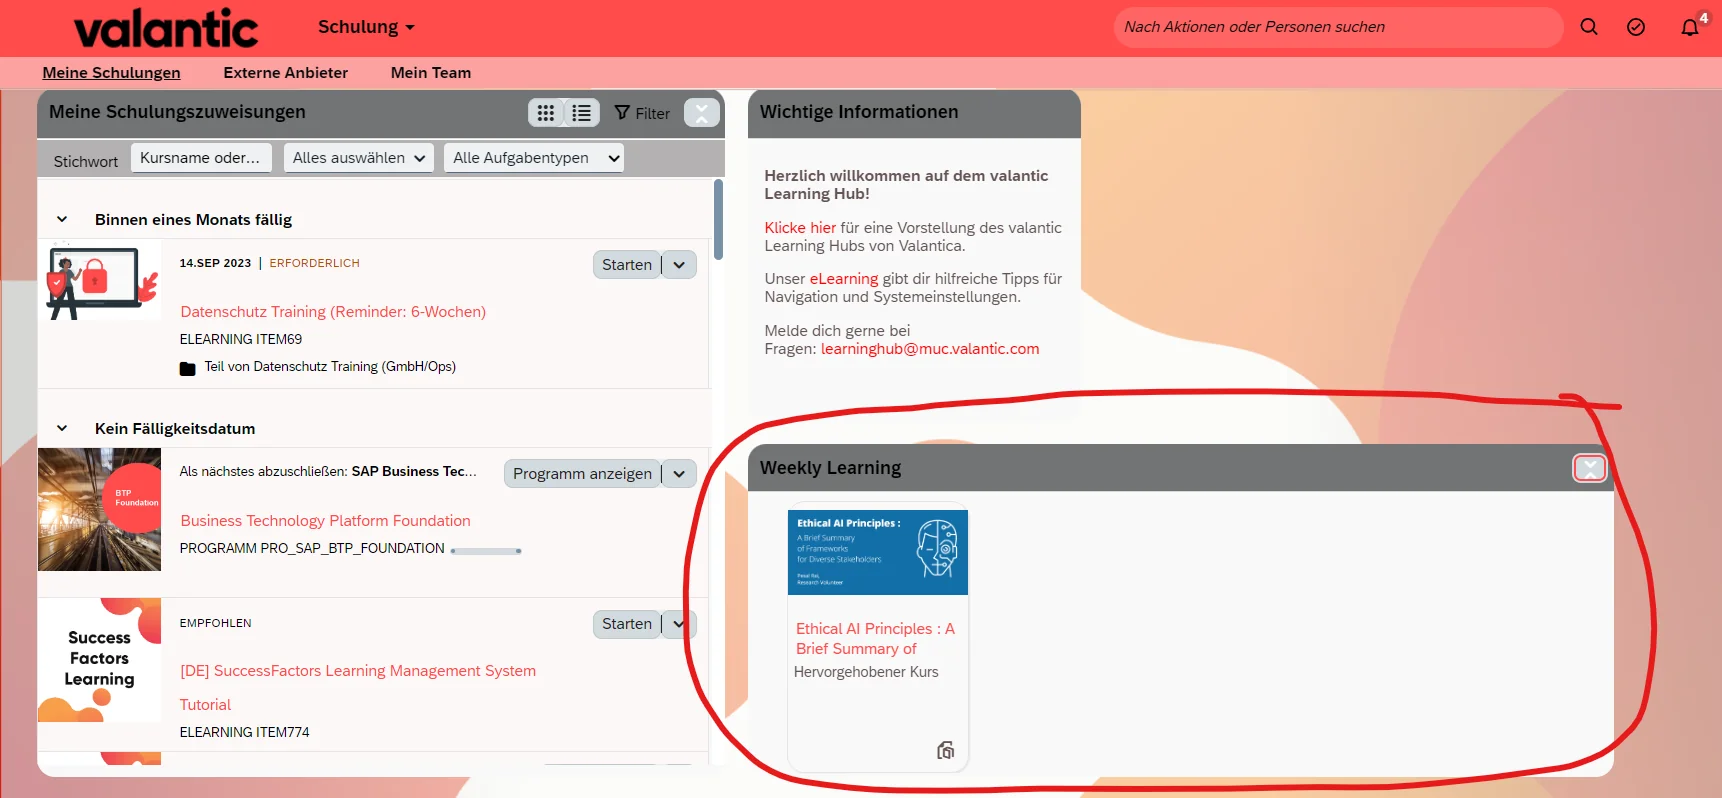
Task: Click the Success Factors Learning thumbnail
Action: (99, 660)
